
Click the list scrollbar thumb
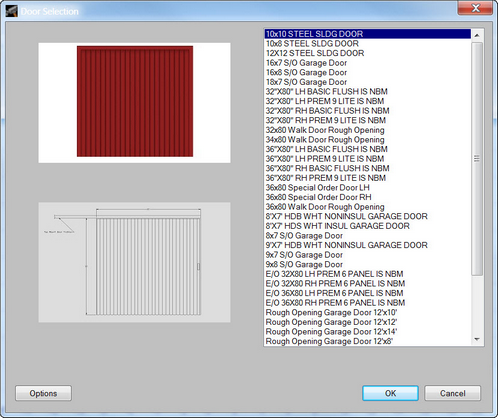(477, 159)
